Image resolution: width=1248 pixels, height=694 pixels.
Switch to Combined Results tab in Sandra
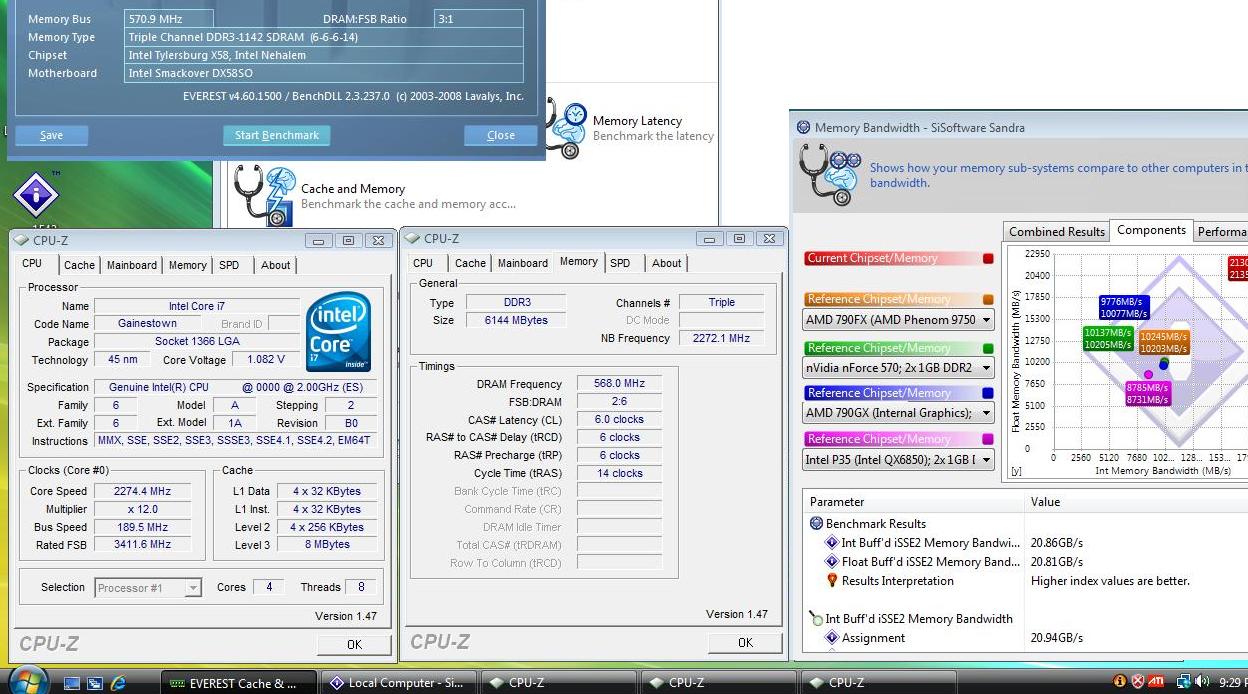1057,232
